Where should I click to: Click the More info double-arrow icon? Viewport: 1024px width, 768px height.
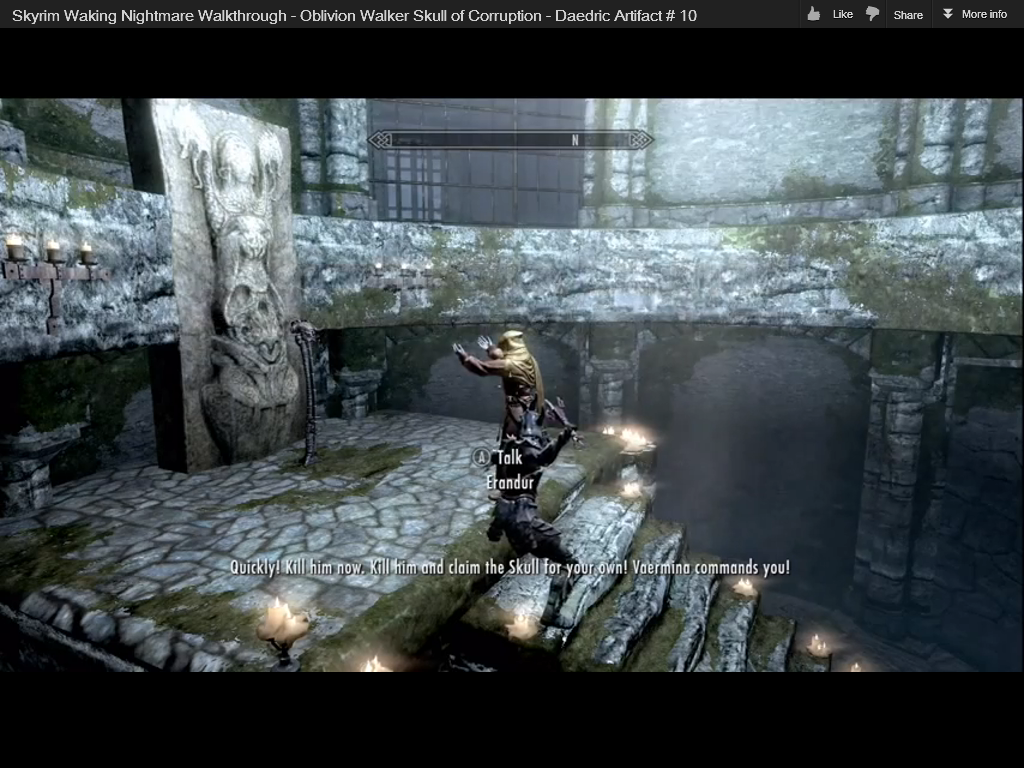948,14
